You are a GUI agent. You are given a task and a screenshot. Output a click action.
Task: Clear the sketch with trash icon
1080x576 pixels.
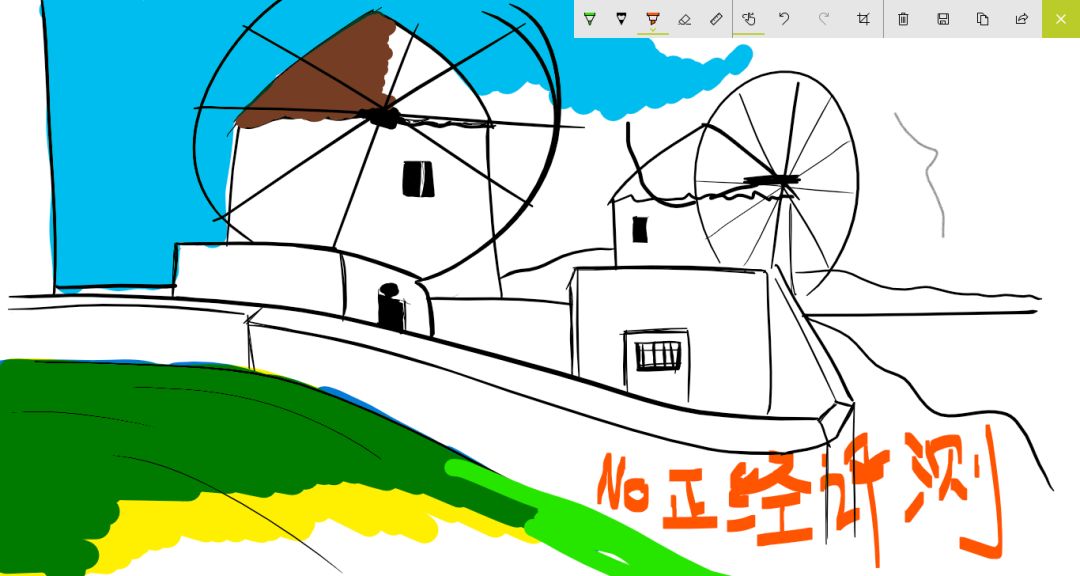903,19
